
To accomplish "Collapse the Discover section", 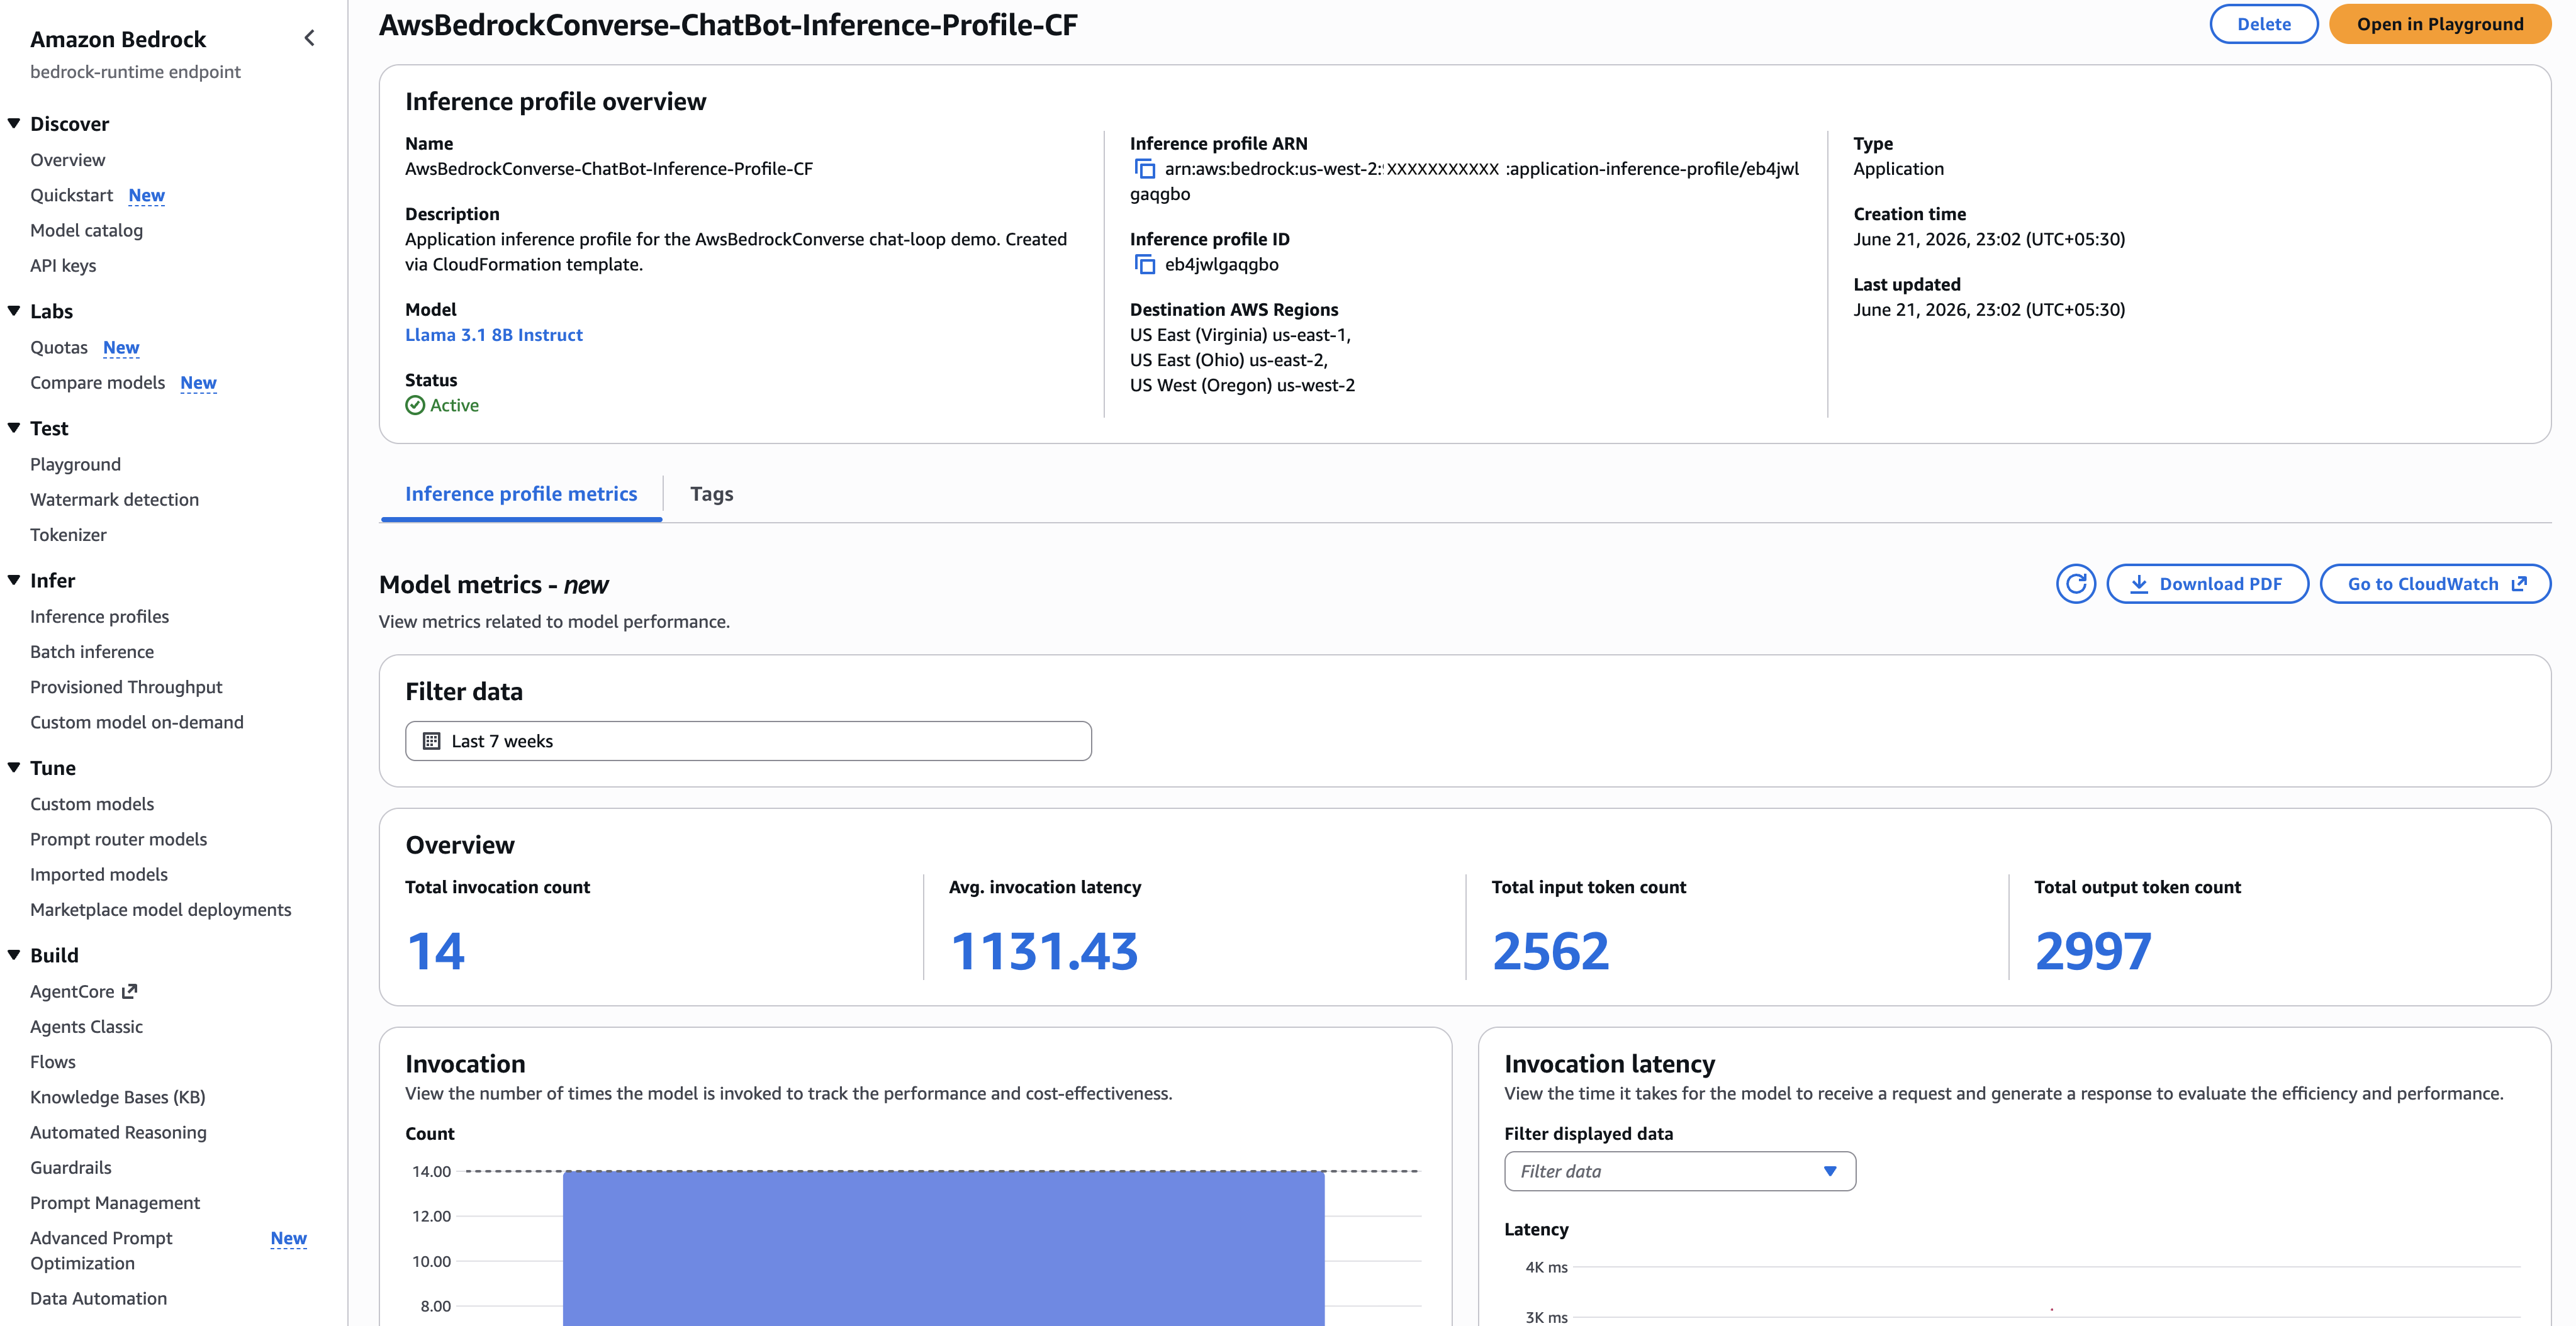I will point(14,123).
